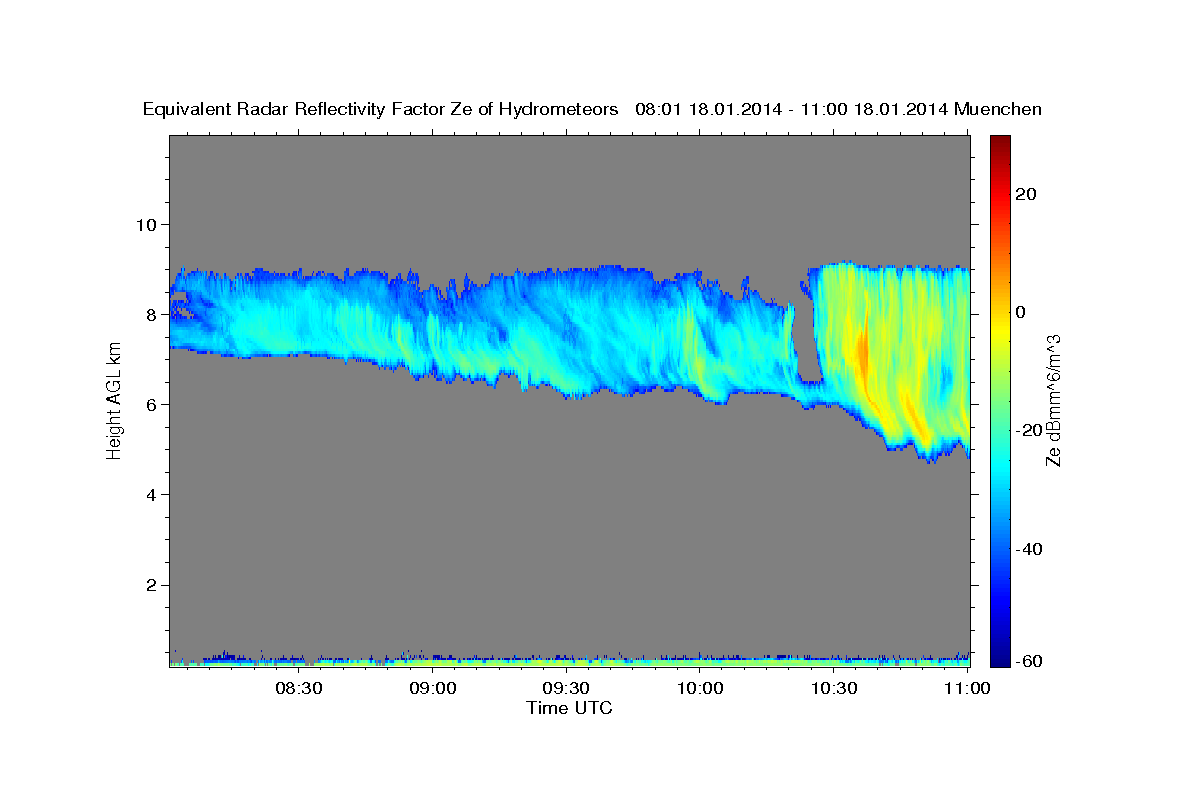The width and height of the screenshot is (1200, 800).
Task: Click the near-surface reflectivity band along the bottom
Action: [570, 661]
